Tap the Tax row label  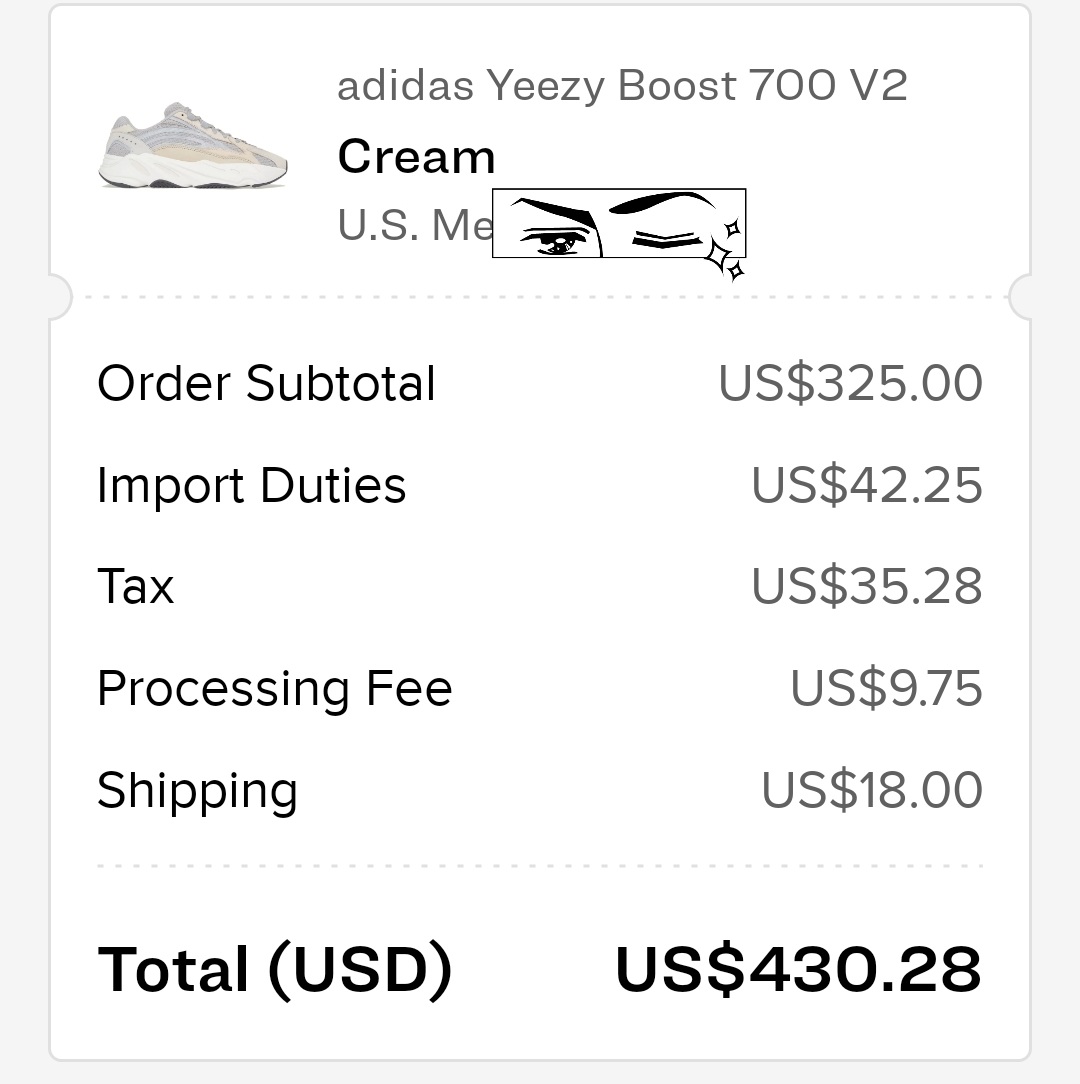[135, 586]
